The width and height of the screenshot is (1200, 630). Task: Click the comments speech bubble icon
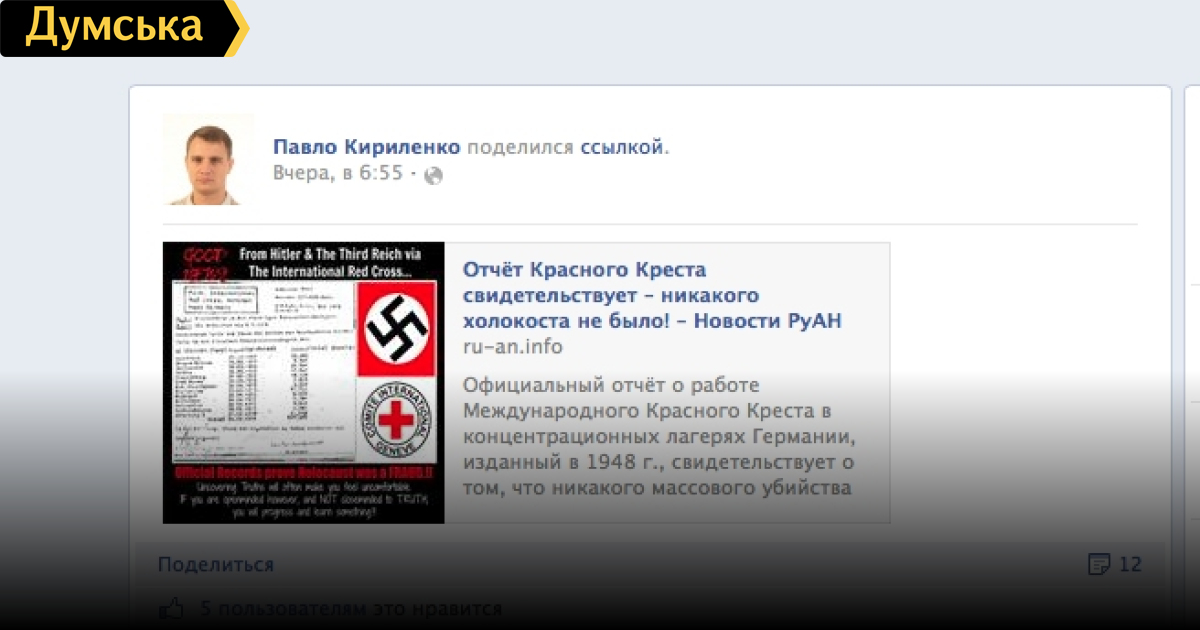(1098, 565)
